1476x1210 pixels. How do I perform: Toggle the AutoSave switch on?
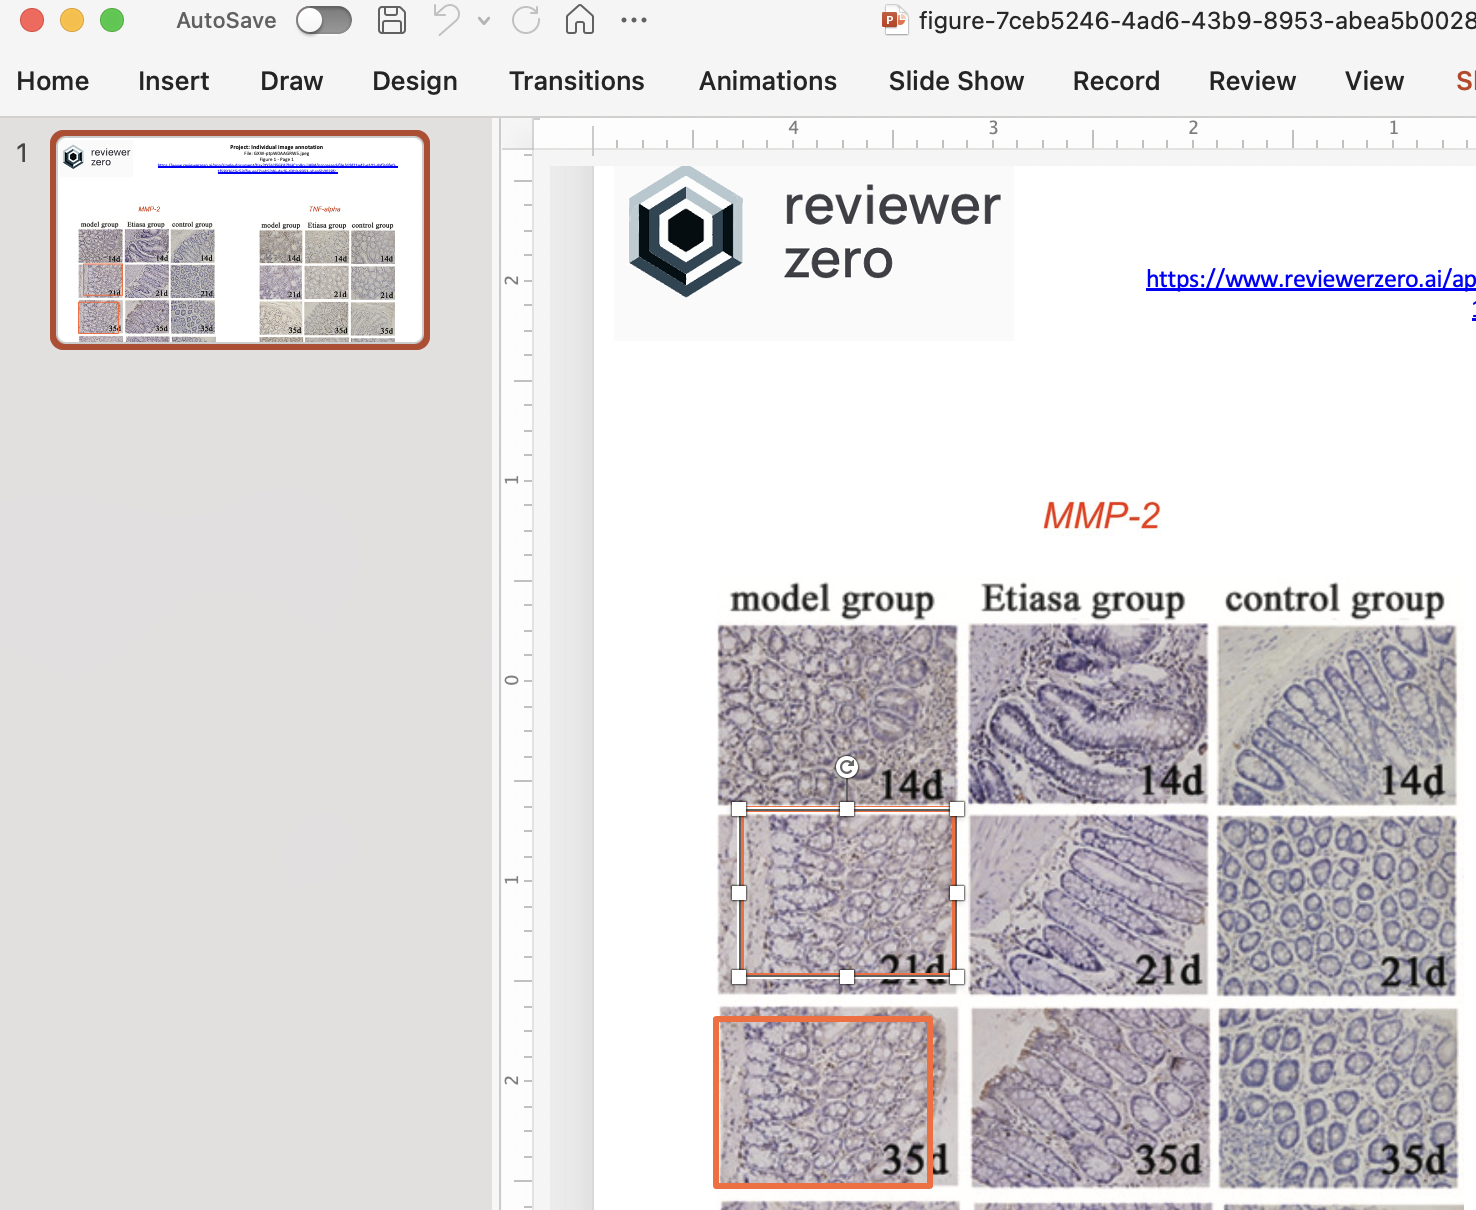coord(323,20)
